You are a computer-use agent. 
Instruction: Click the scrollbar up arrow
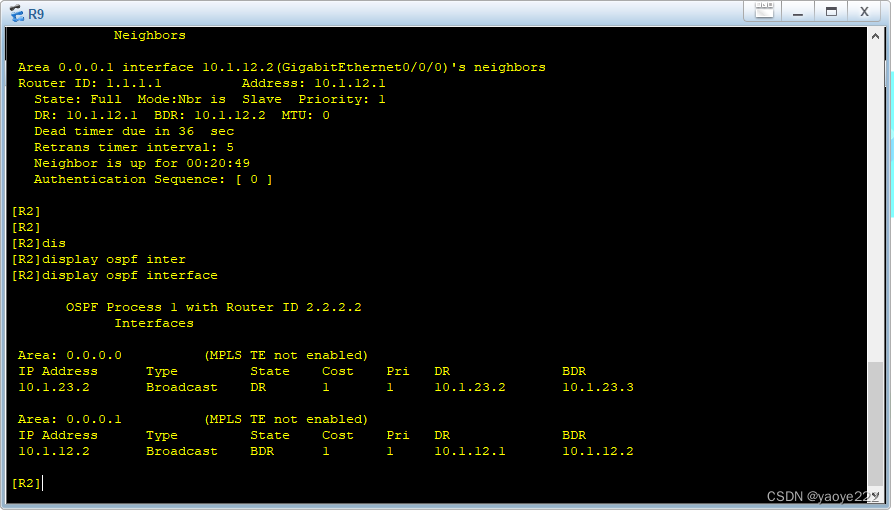875,36
